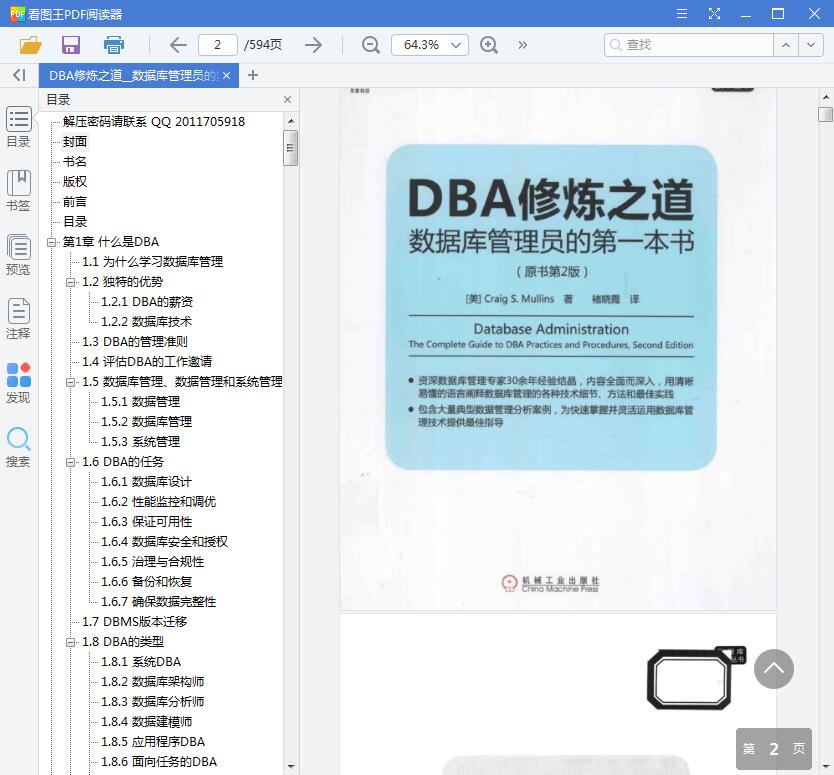The width and height of the screenshot is (834, 775).
Task: Click the round back-to-top button
Action: coord(774,669)
